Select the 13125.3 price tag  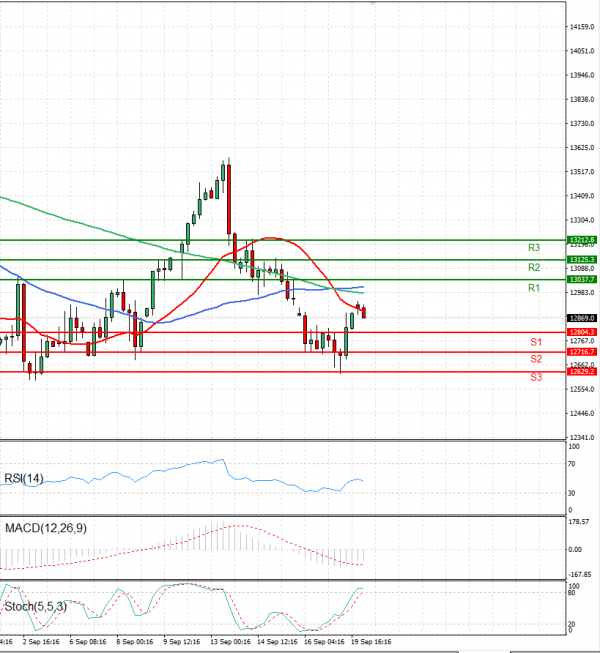tap(582, 259)
